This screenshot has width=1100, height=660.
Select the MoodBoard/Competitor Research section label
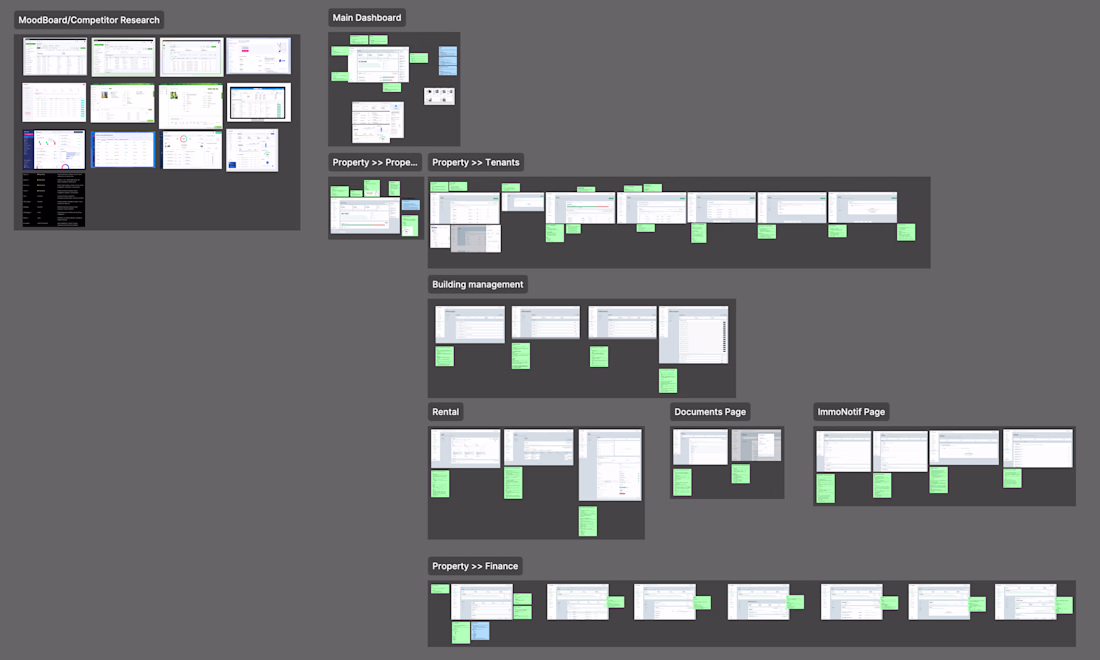89,20
